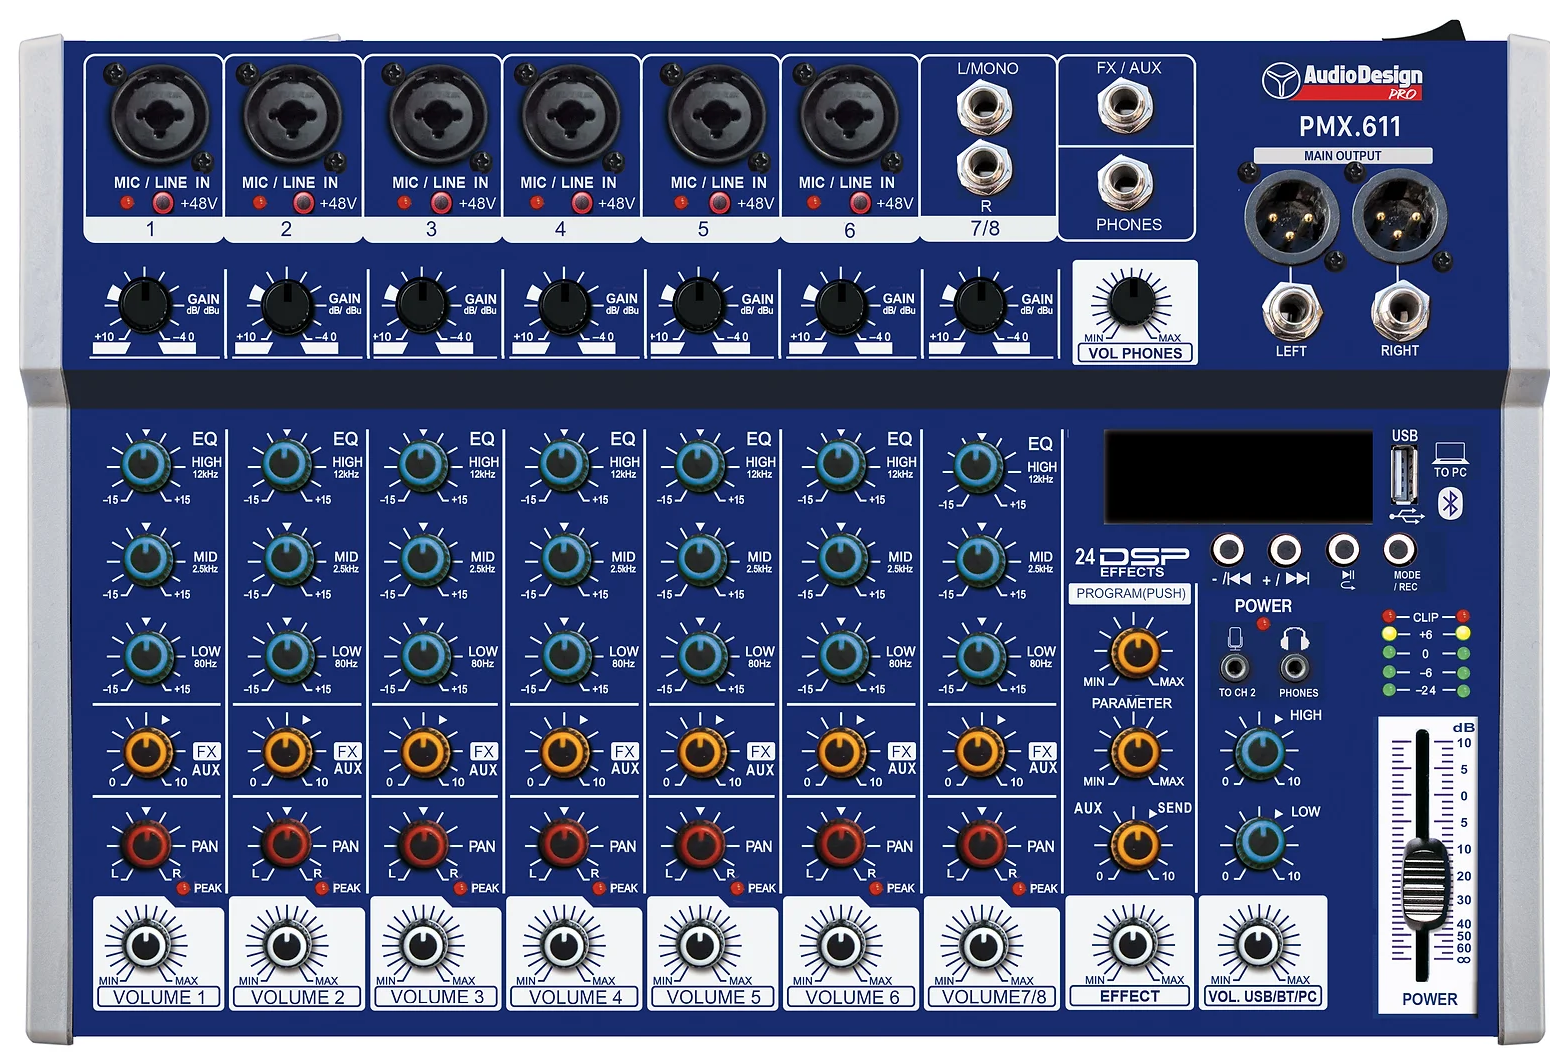Viewport: 1550px width, 1052px height.
Task: Click the channel 1 PEAK LED
Action: click(183, 888)
